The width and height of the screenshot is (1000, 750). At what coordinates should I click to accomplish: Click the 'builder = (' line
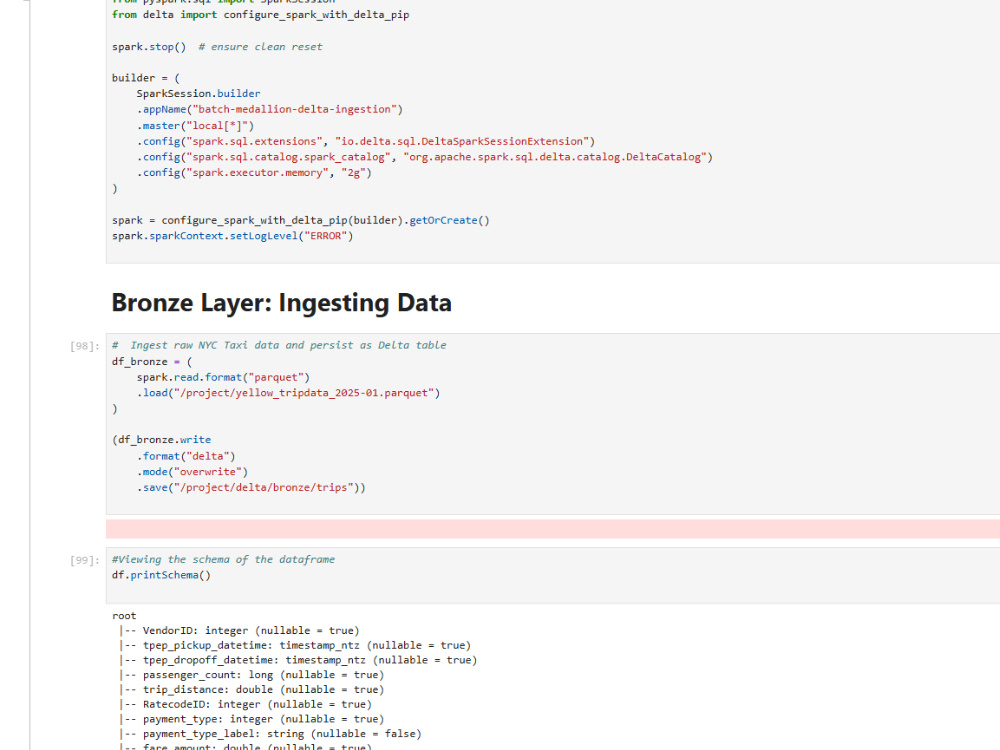pyautogui.click(x=146, y=78)
